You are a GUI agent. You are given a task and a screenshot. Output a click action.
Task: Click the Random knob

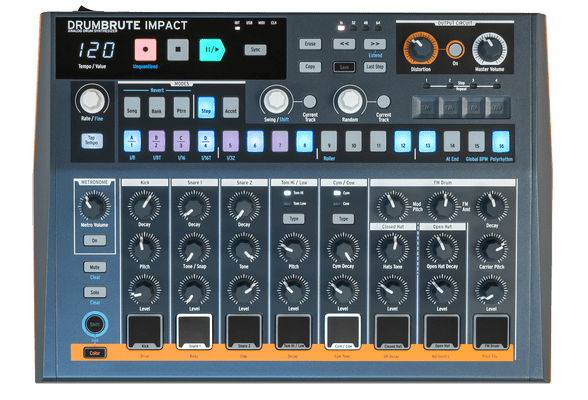tap(350, 100)
